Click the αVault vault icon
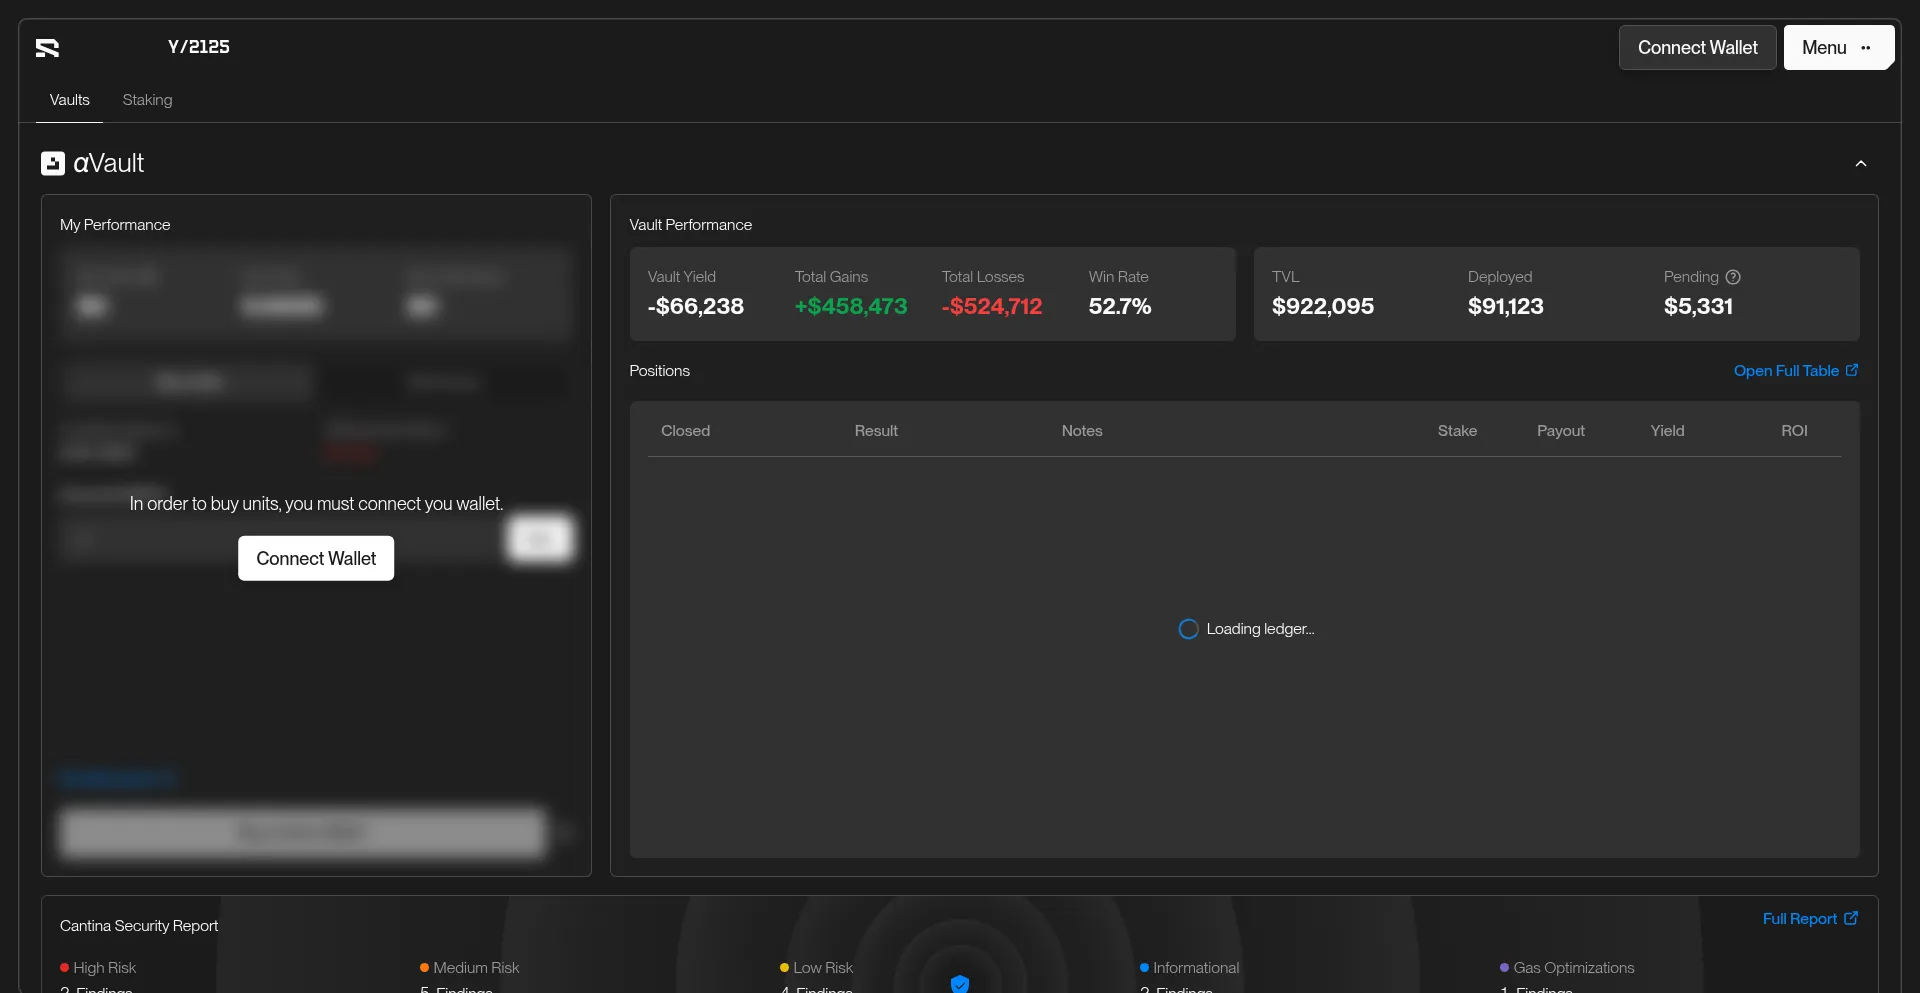This screenshot has width=1920, height=993. click(x=53, y=163)
